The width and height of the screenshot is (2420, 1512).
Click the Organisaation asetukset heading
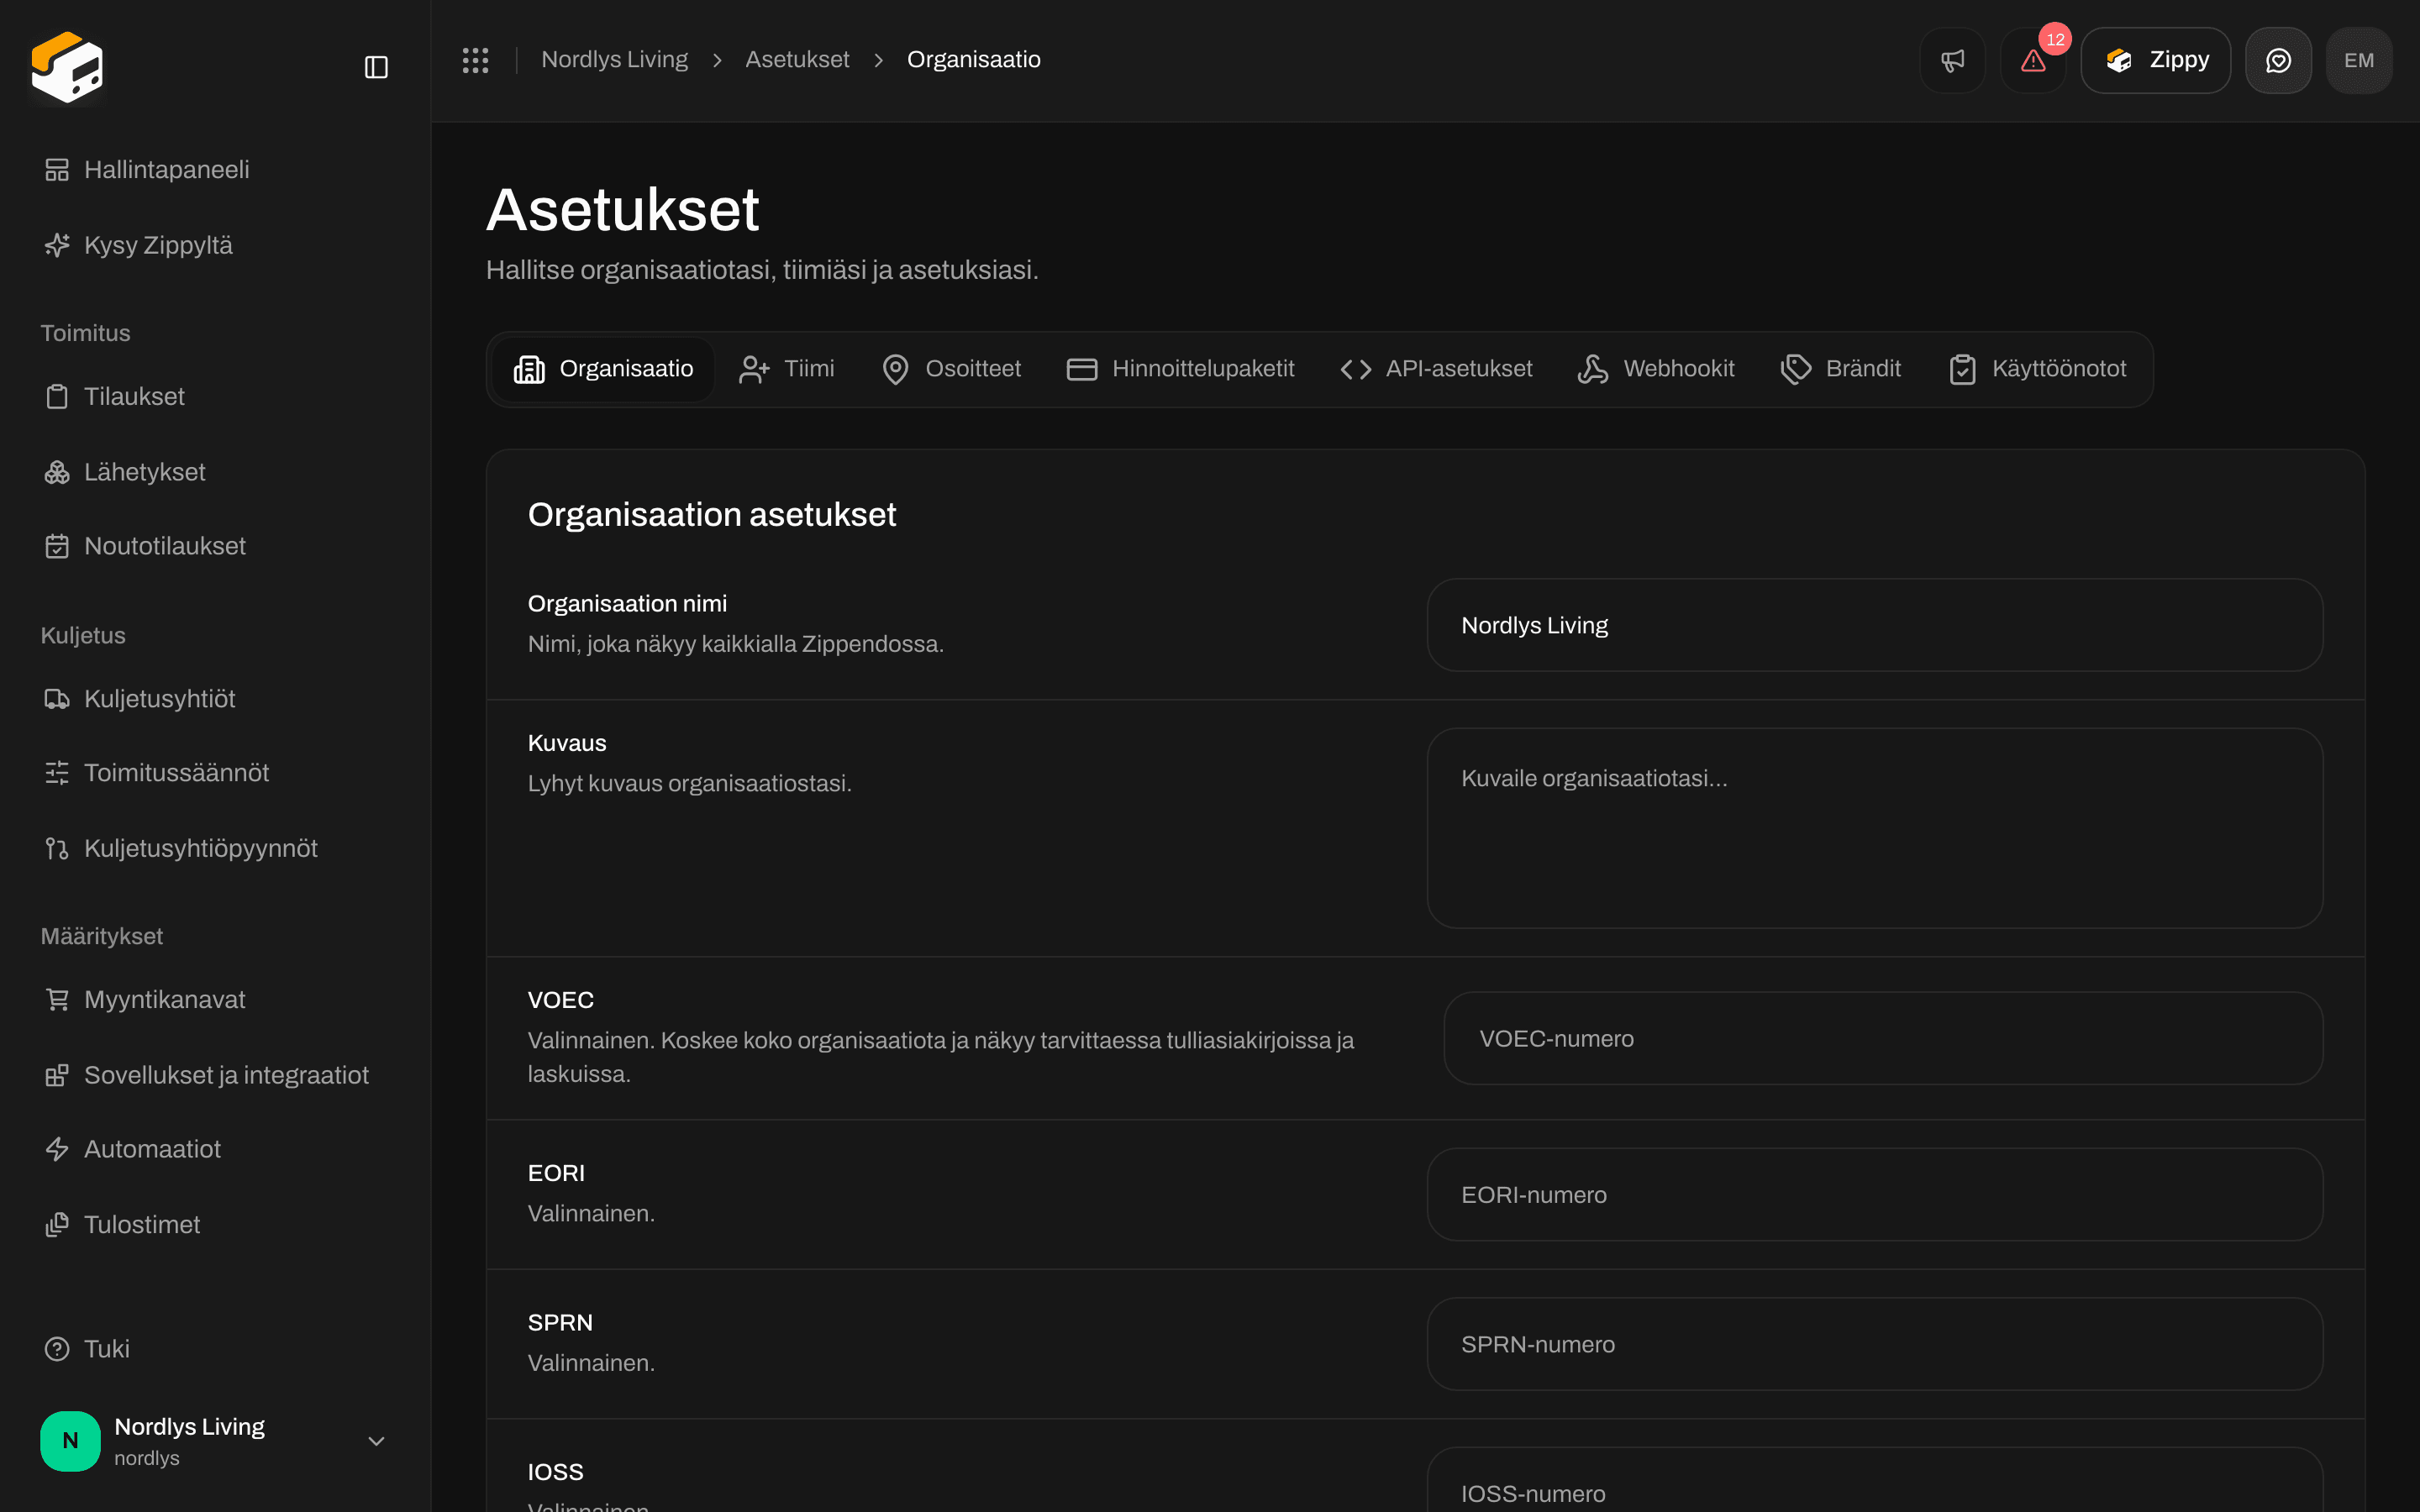[x=711, y=514]
